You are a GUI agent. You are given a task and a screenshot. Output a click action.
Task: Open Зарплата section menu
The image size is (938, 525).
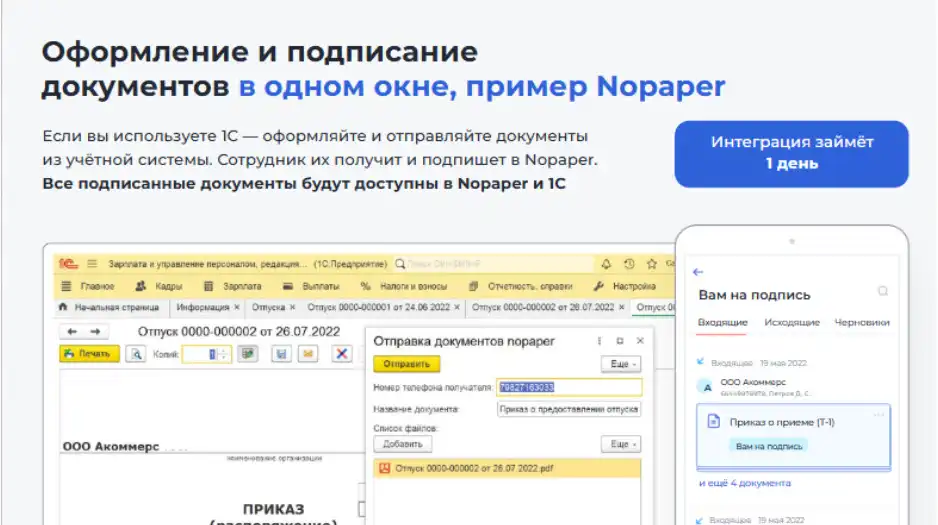(232, 286)
